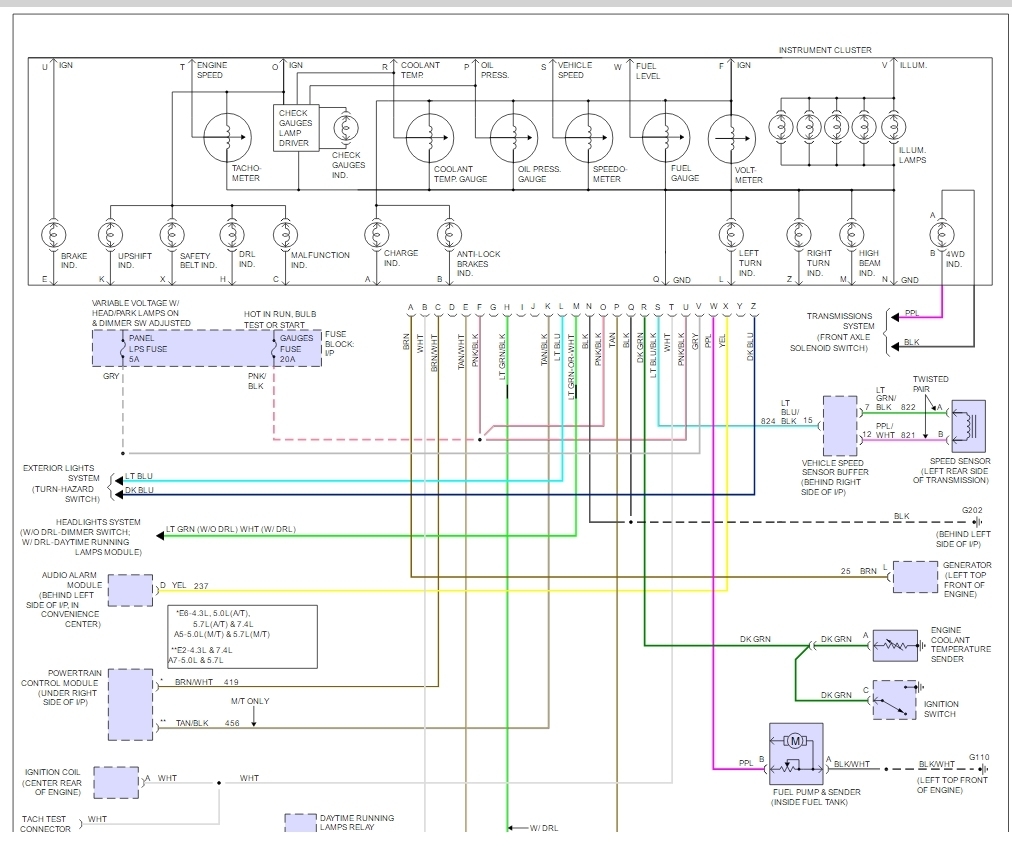Click the anti-lock brakes indicator lamp

pos(449,236)
